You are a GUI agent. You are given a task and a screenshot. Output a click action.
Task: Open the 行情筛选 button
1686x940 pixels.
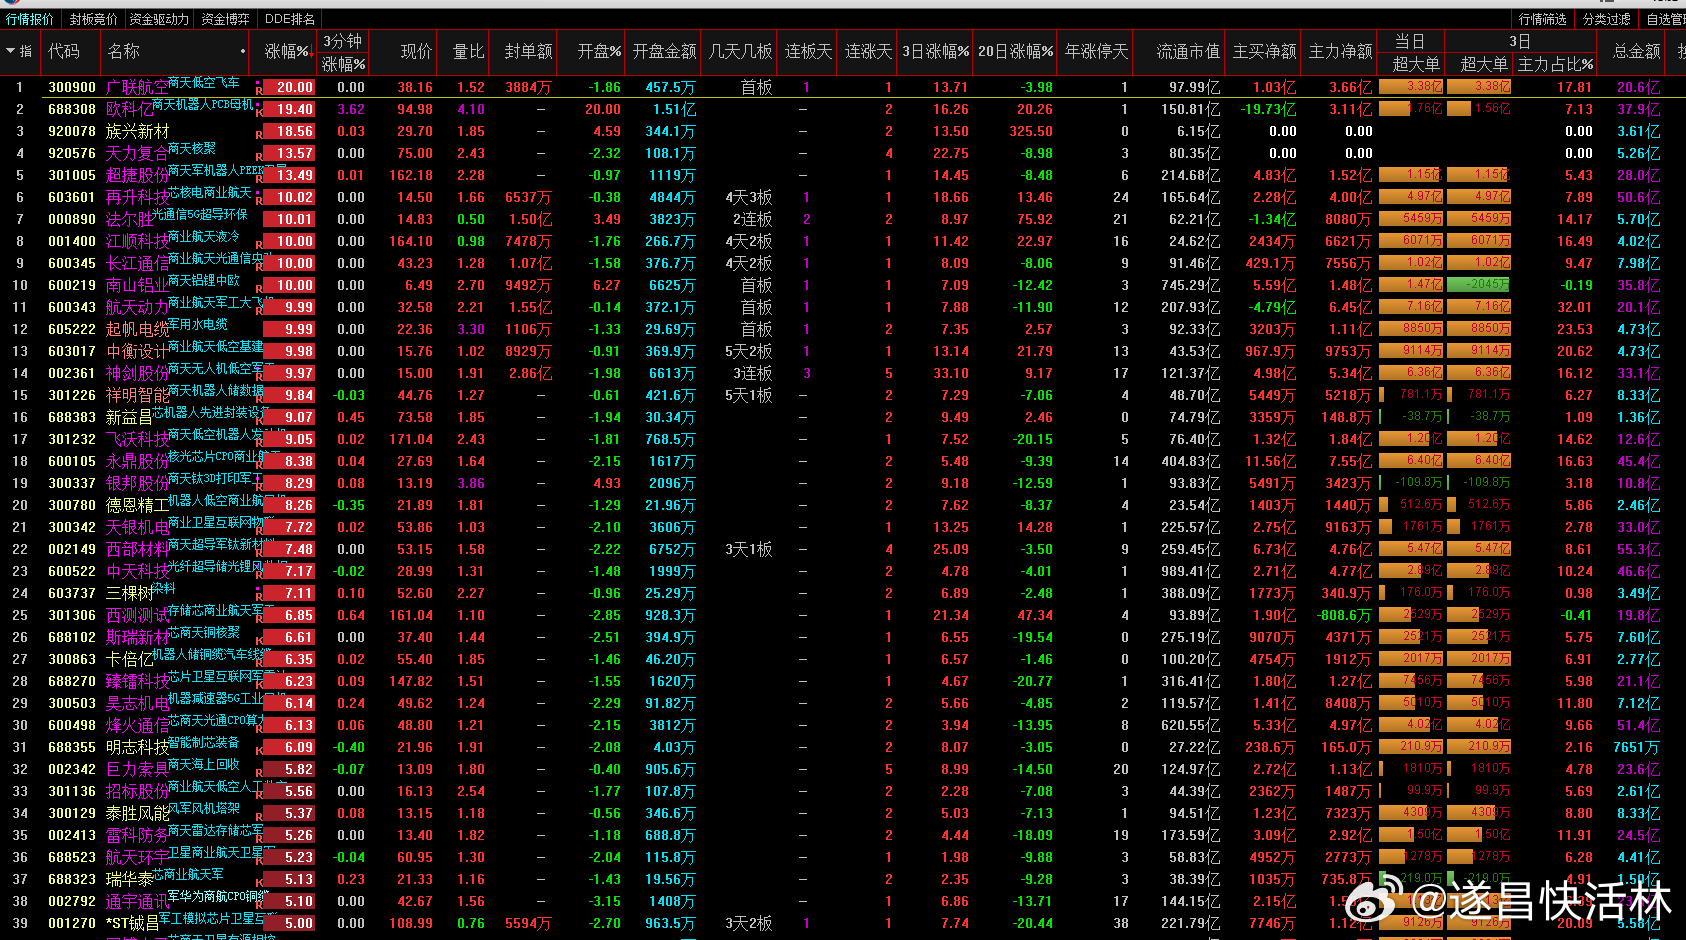pos(1543,19)
